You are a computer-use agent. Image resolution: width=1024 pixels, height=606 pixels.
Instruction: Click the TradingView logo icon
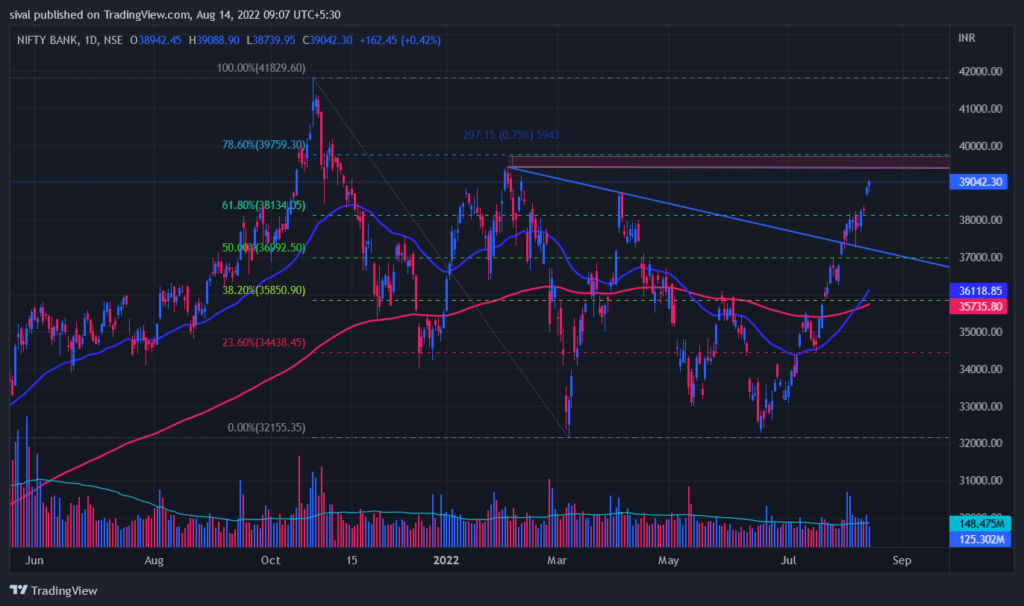pyautogui.click(x=18, y=589)
